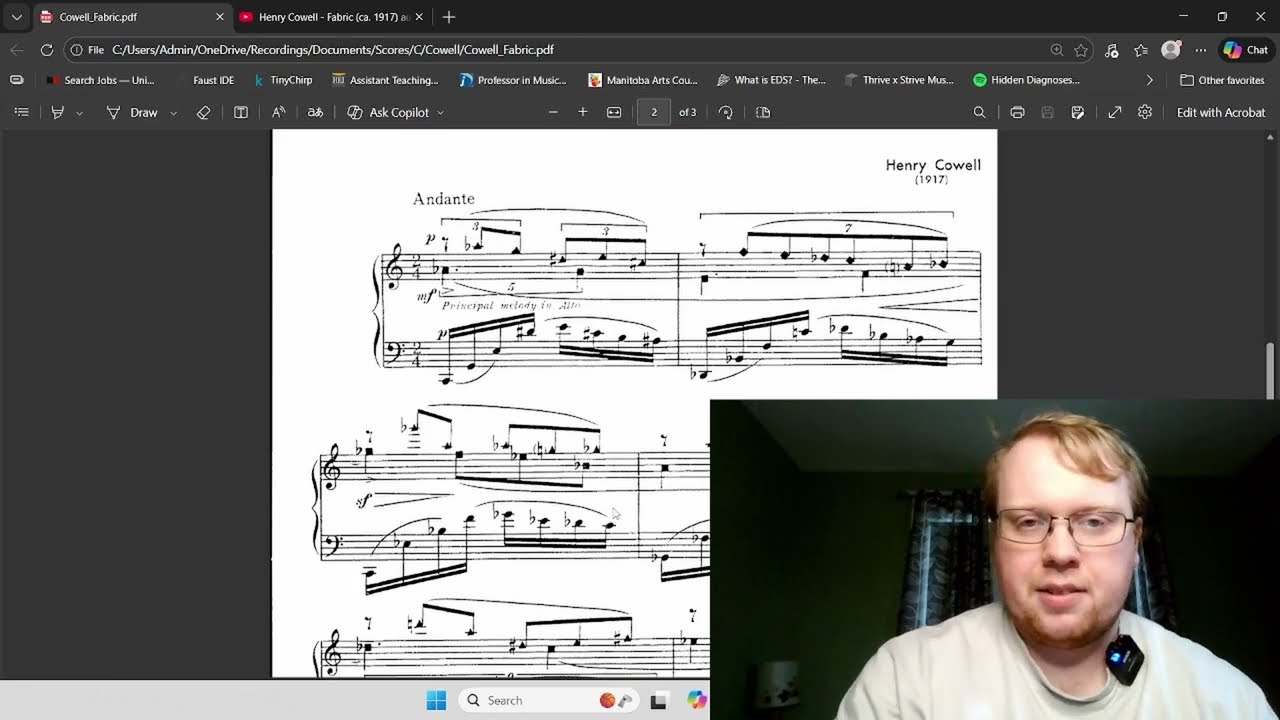
Task: Expand the highlight color dropdown arrow
Action: pyautogui.click(x=80, y=113)
